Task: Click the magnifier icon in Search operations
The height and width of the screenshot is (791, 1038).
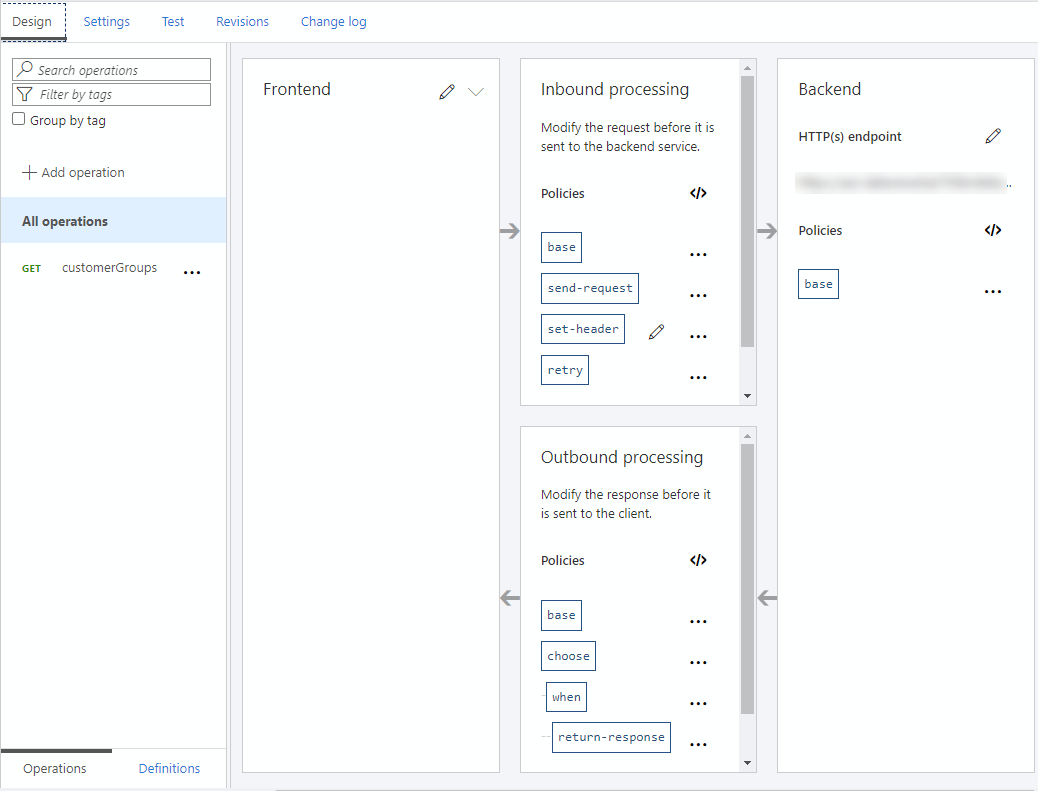Action: pos(25,69)
